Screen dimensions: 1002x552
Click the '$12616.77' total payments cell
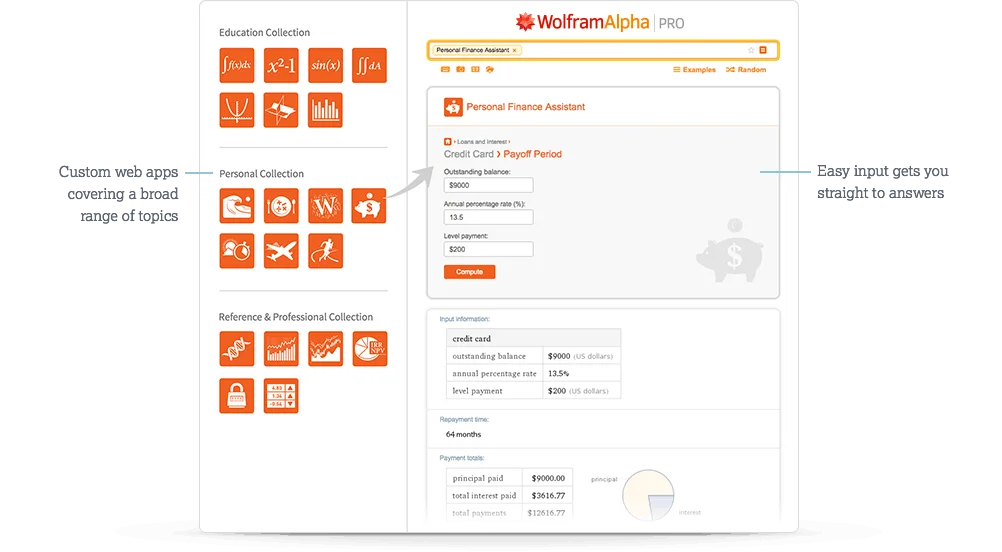(546, 512)
